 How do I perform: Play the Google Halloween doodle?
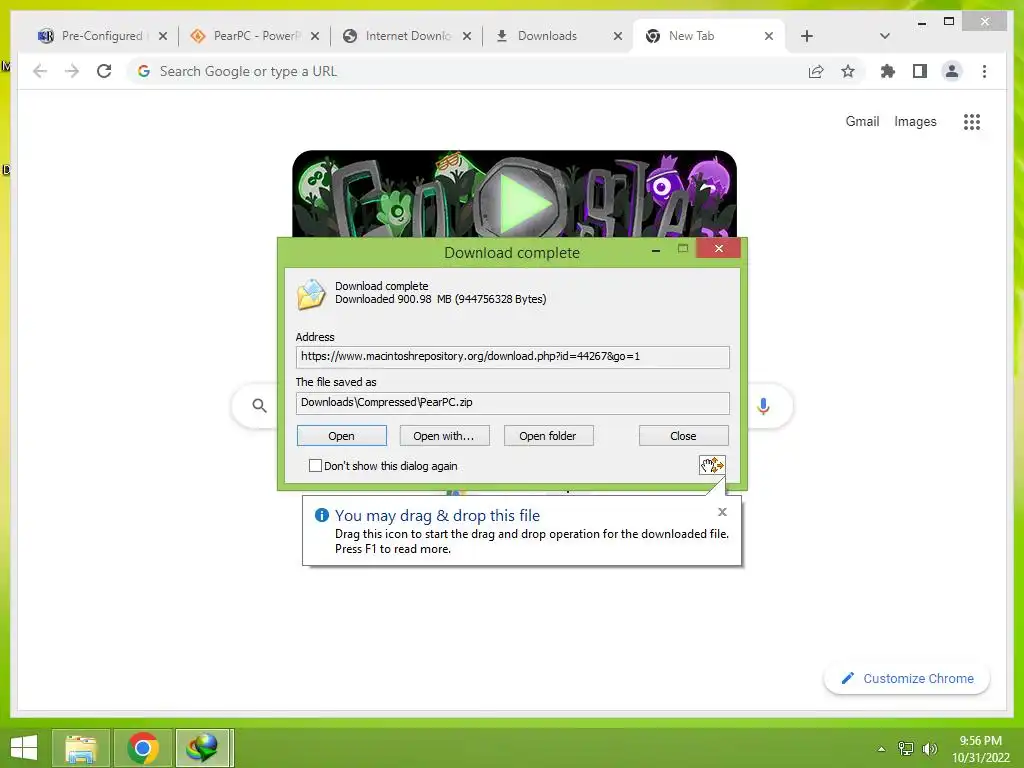click(521, 203)
